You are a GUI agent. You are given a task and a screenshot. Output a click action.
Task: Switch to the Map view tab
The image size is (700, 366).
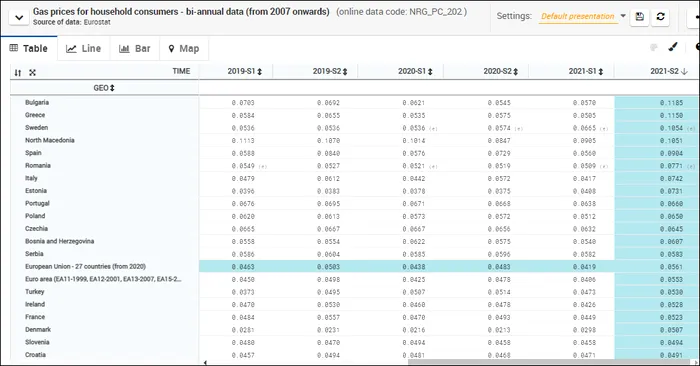click(x=184, y=49)
